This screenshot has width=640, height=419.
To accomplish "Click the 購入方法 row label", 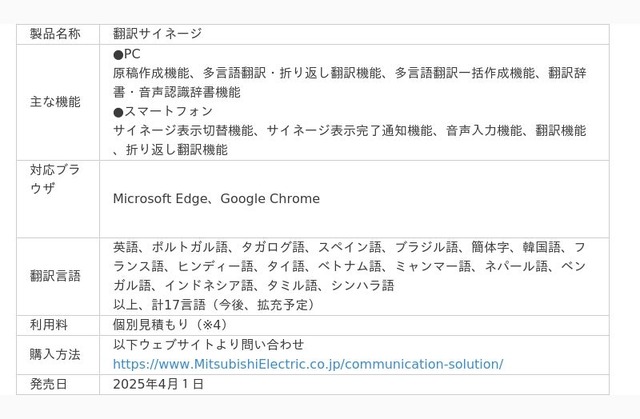I will pos(55,355).
